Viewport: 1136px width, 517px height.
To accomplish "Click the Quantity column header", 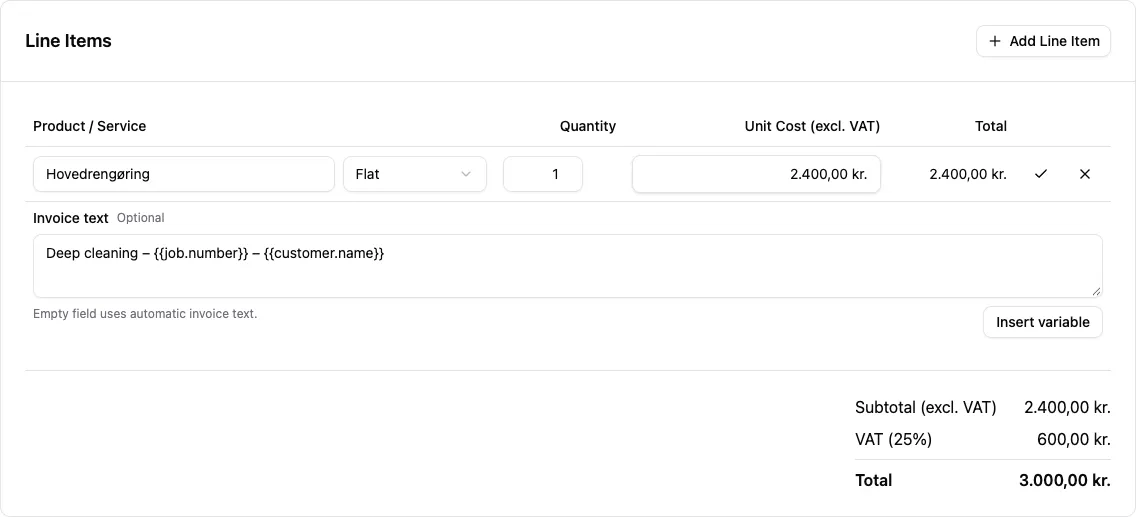I will click(588, 126).
